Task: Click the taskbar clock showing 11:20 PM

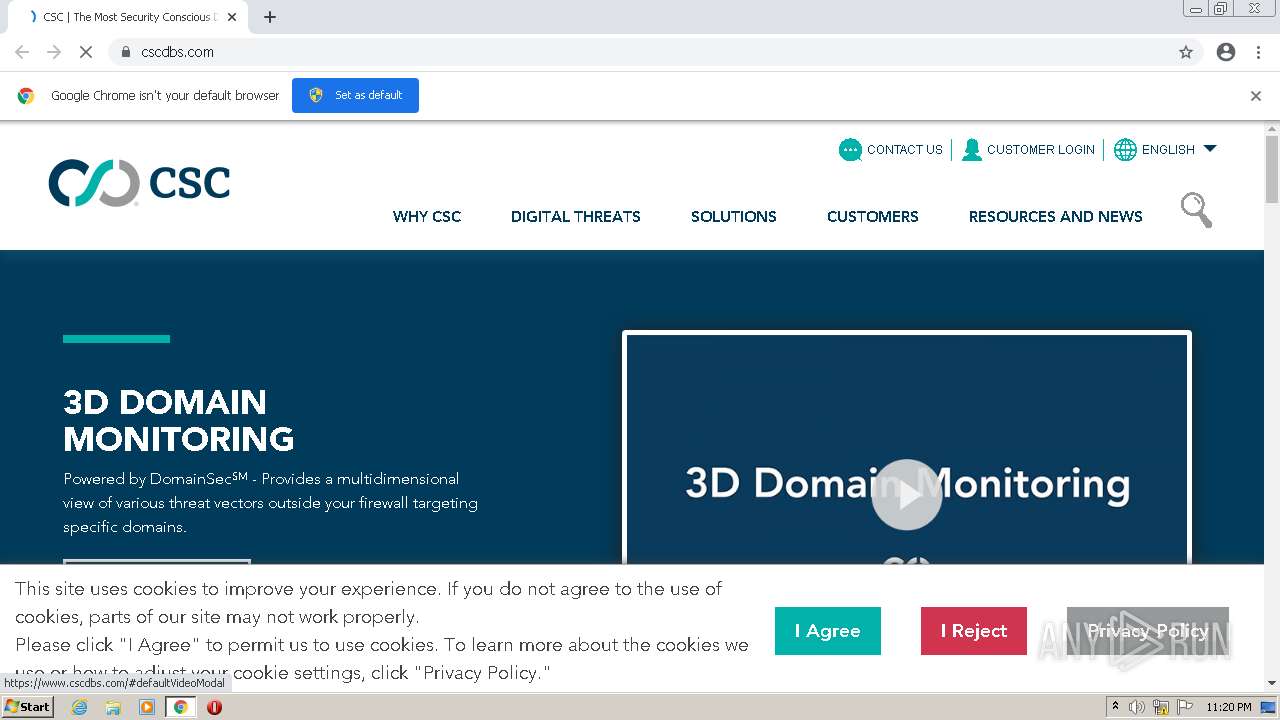Action: pyautogui.click(x=1229, y=707)
